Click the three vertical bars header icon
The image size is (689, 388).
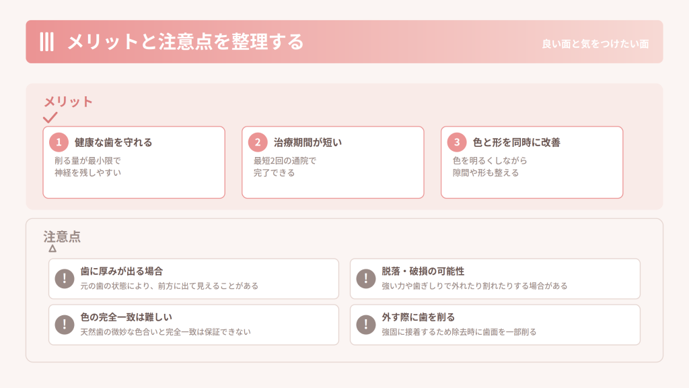point(47,42)
